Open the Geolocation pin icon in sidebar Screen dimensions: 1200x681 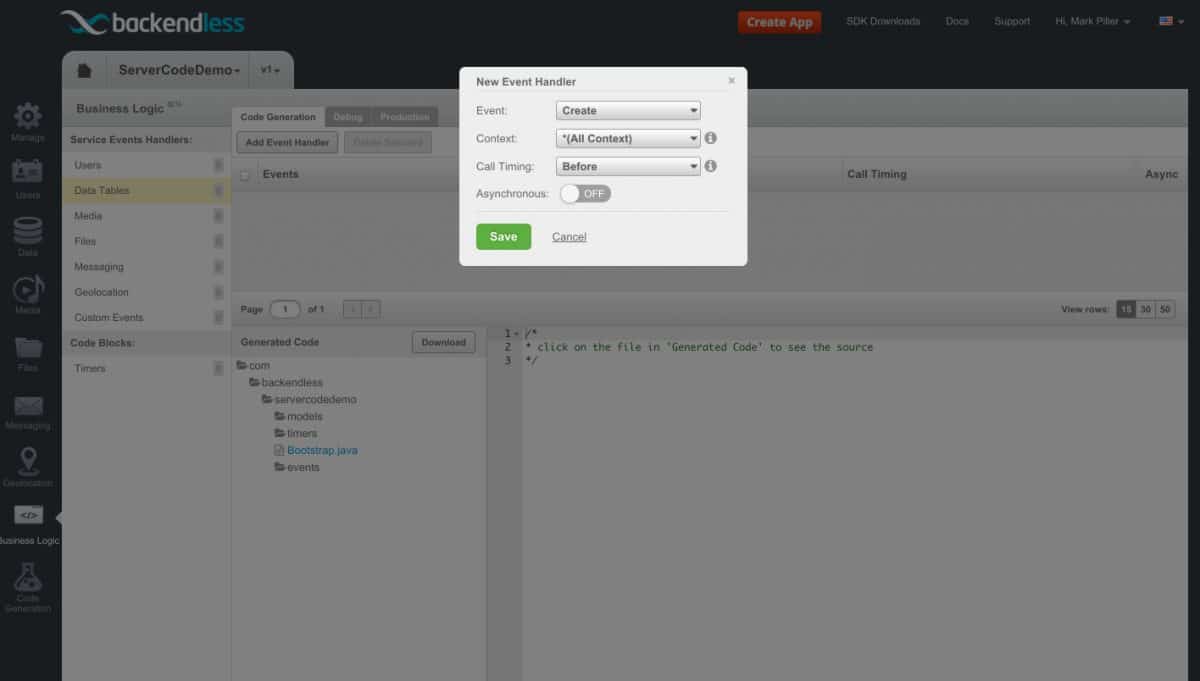[x=28, y=461]
